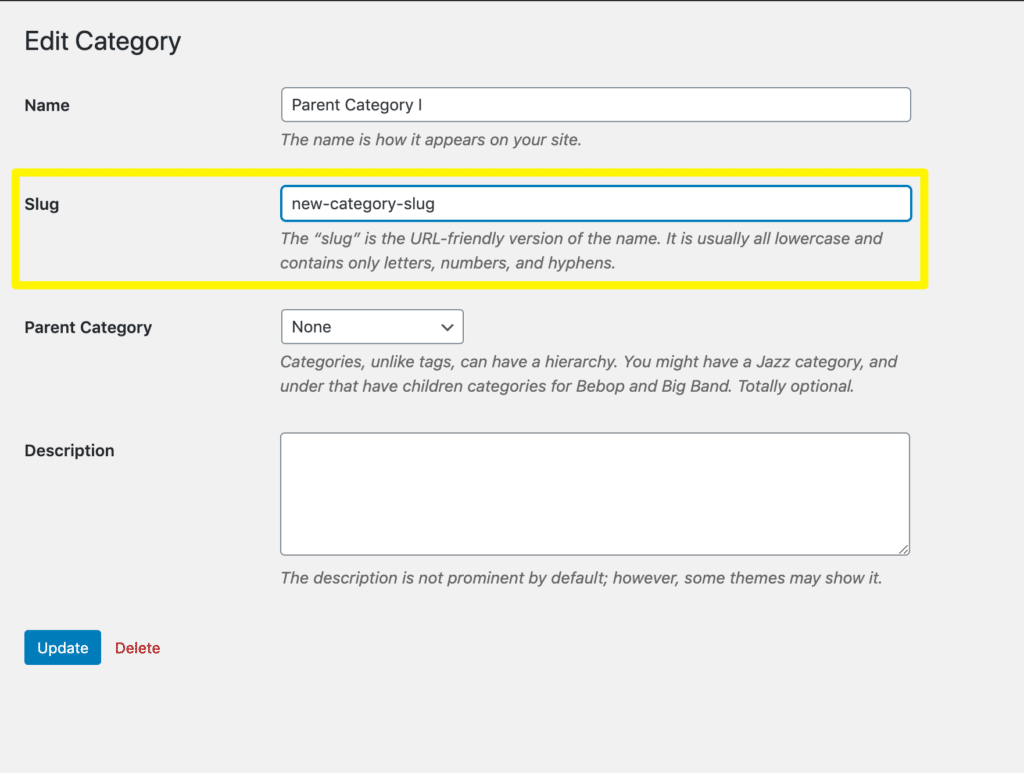Click the Slug field label
Image resolution: width=1024 pixels, height=773 pixels.
click(42, 204)
